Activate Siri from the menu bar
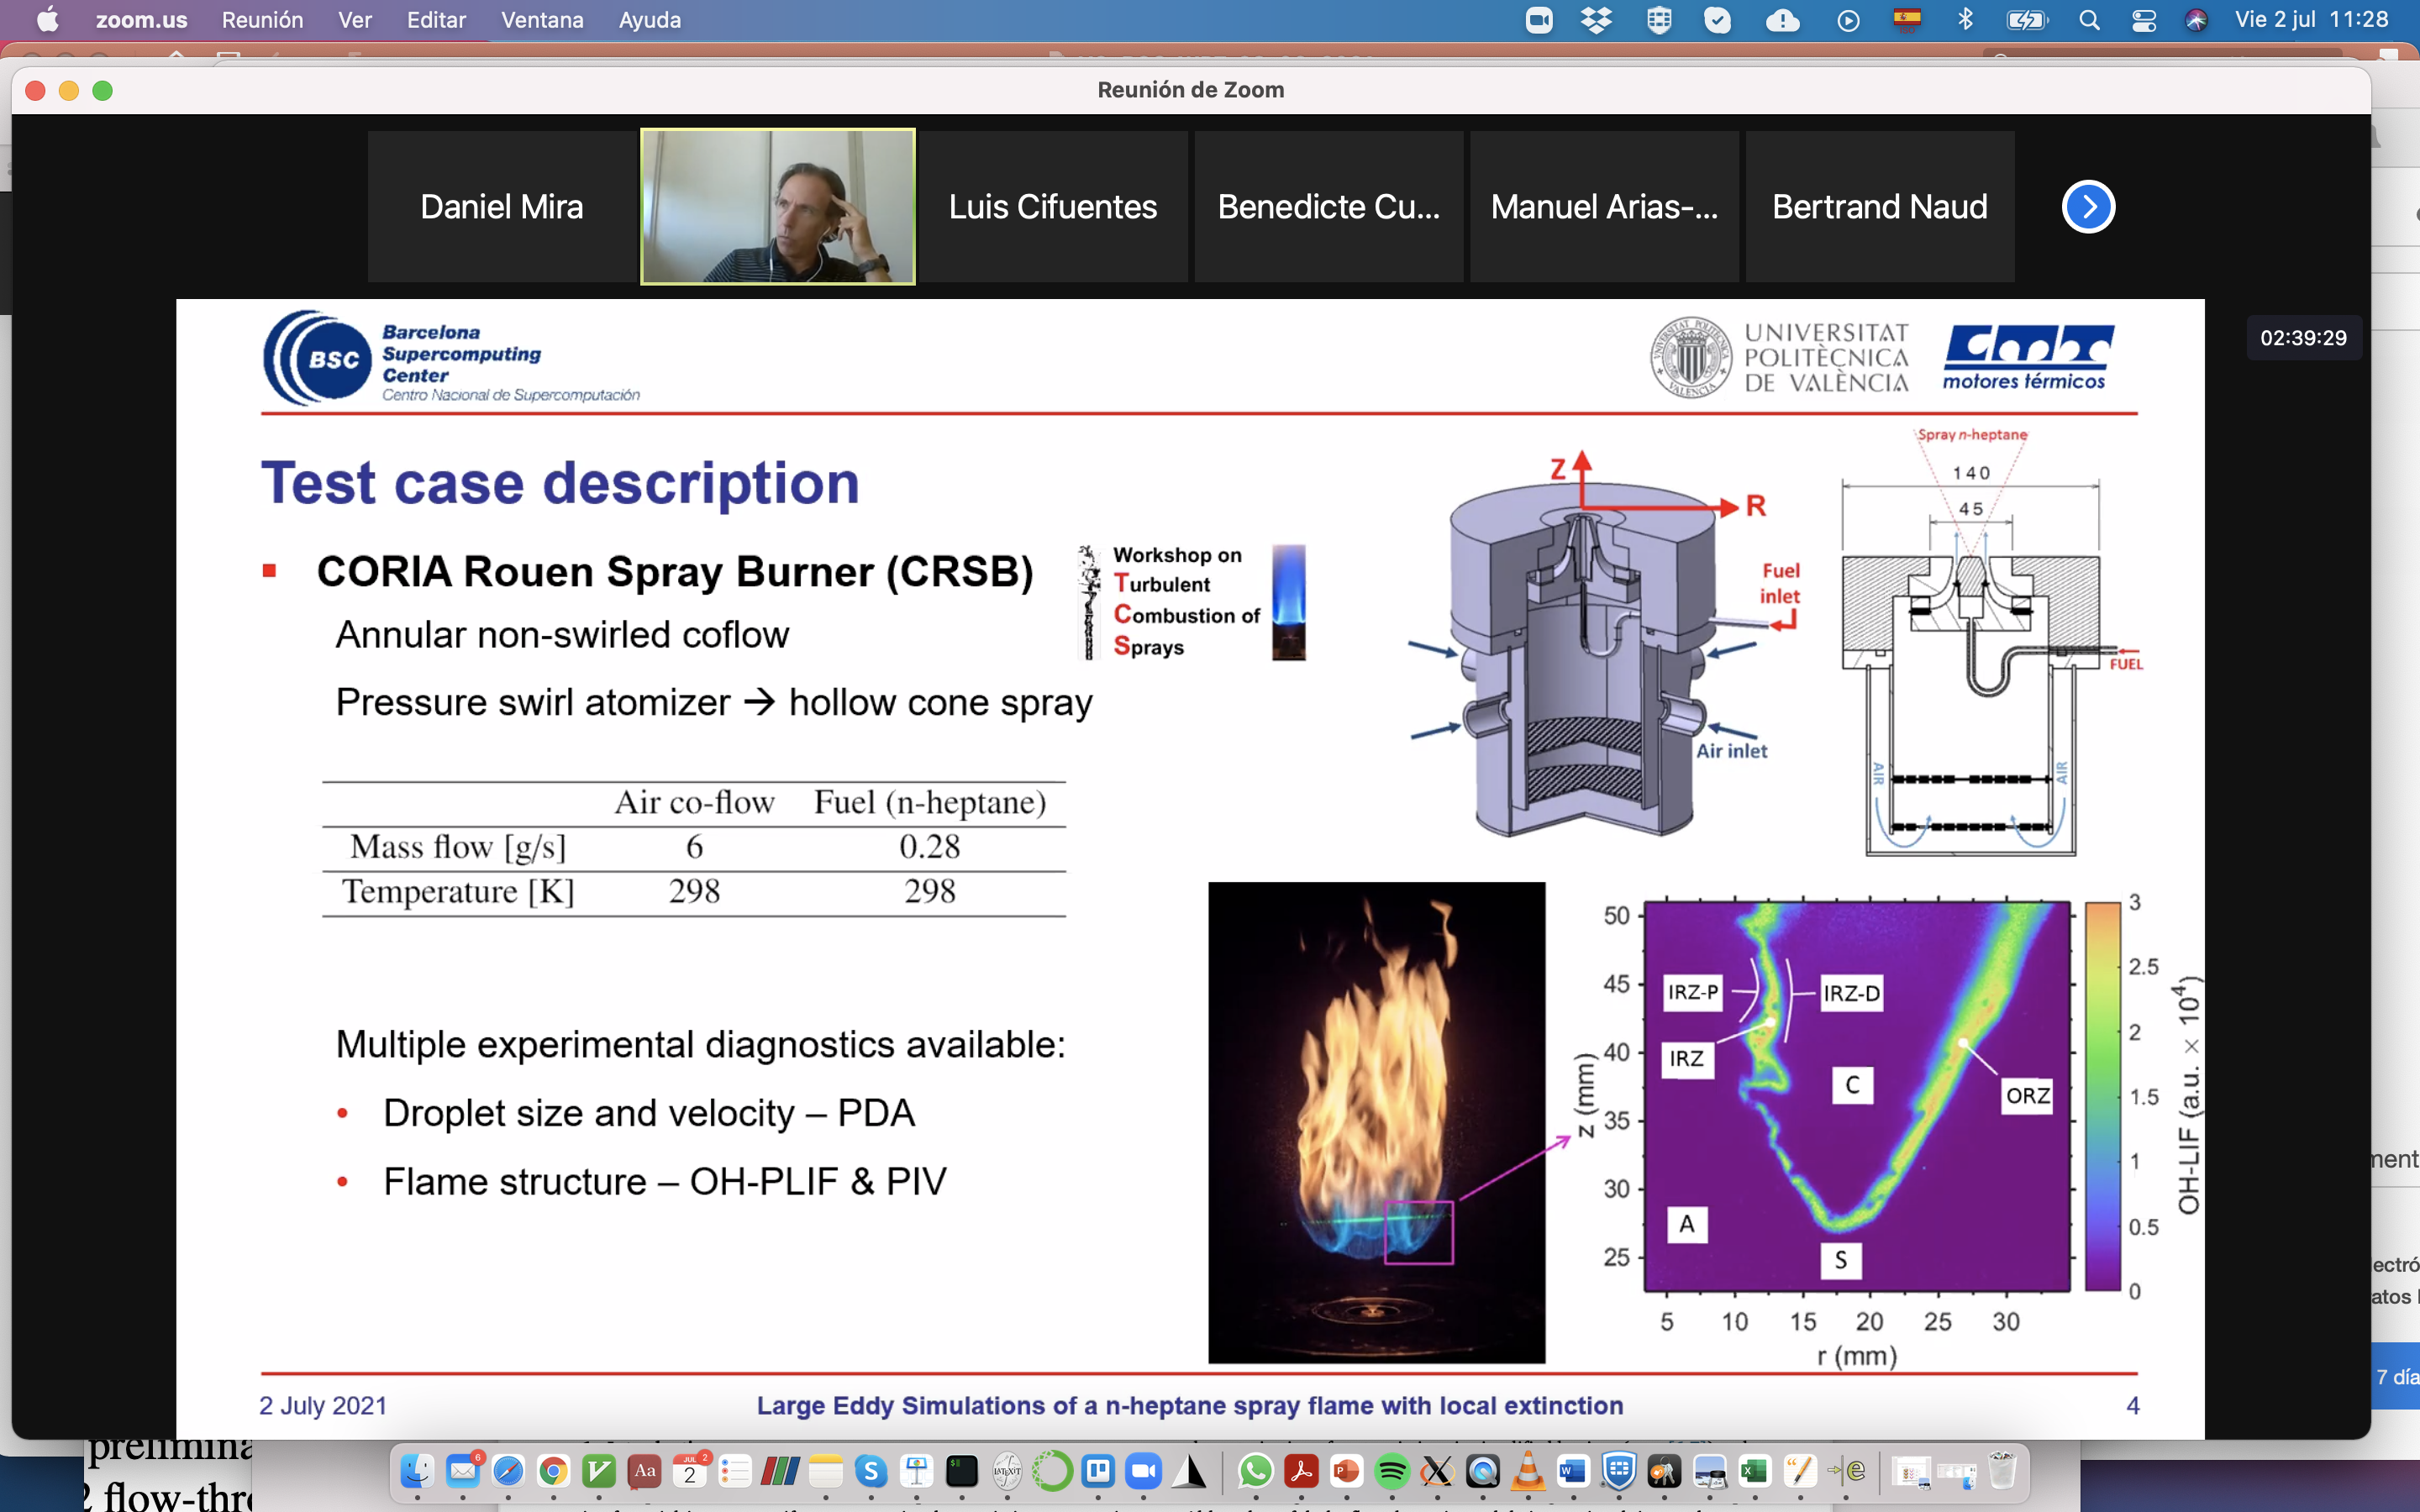The height and width of the screenshot is (1512, 2420). [2196, 20]
